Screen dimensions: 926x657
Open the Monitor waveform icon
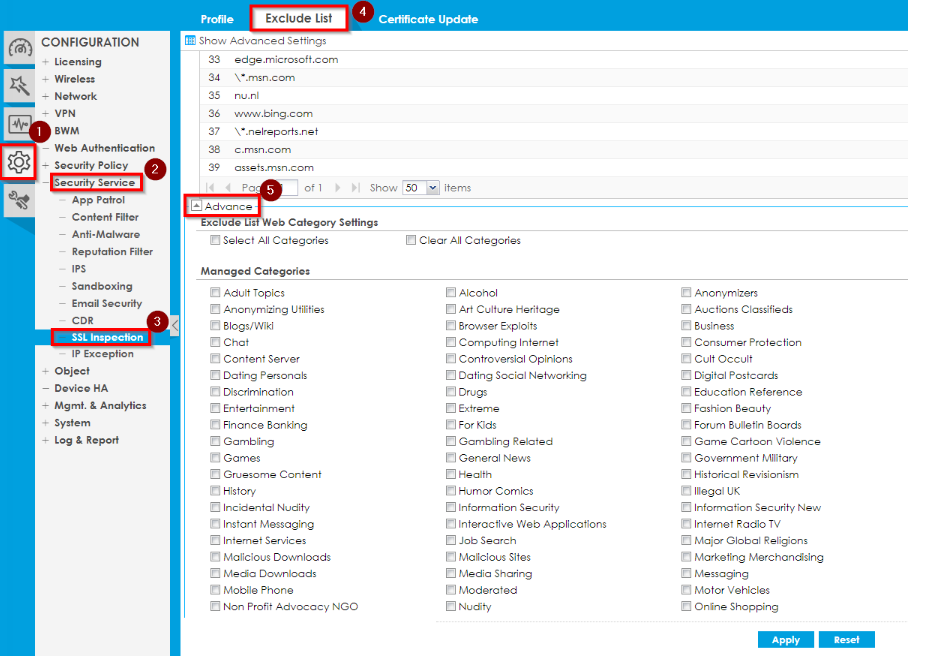[x=19, y=124]
